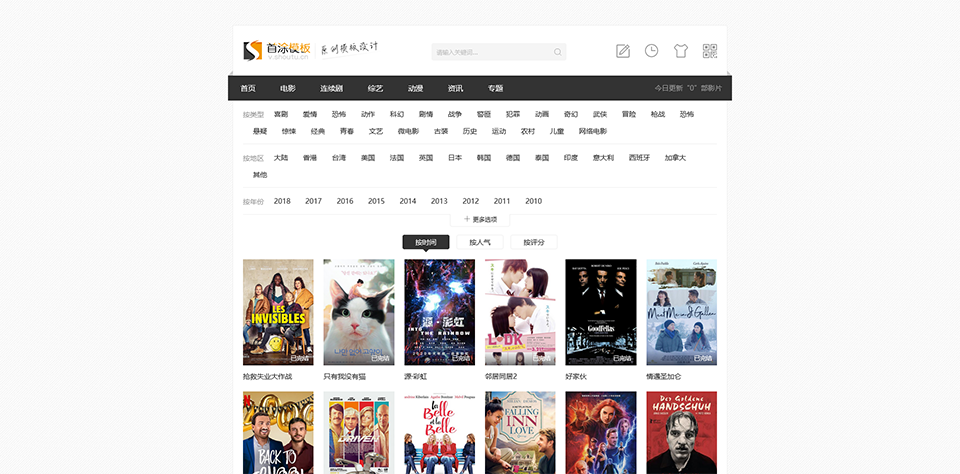Click the title 好家伙
Viewport: 960px width, 474px height.
pos(576,377)
